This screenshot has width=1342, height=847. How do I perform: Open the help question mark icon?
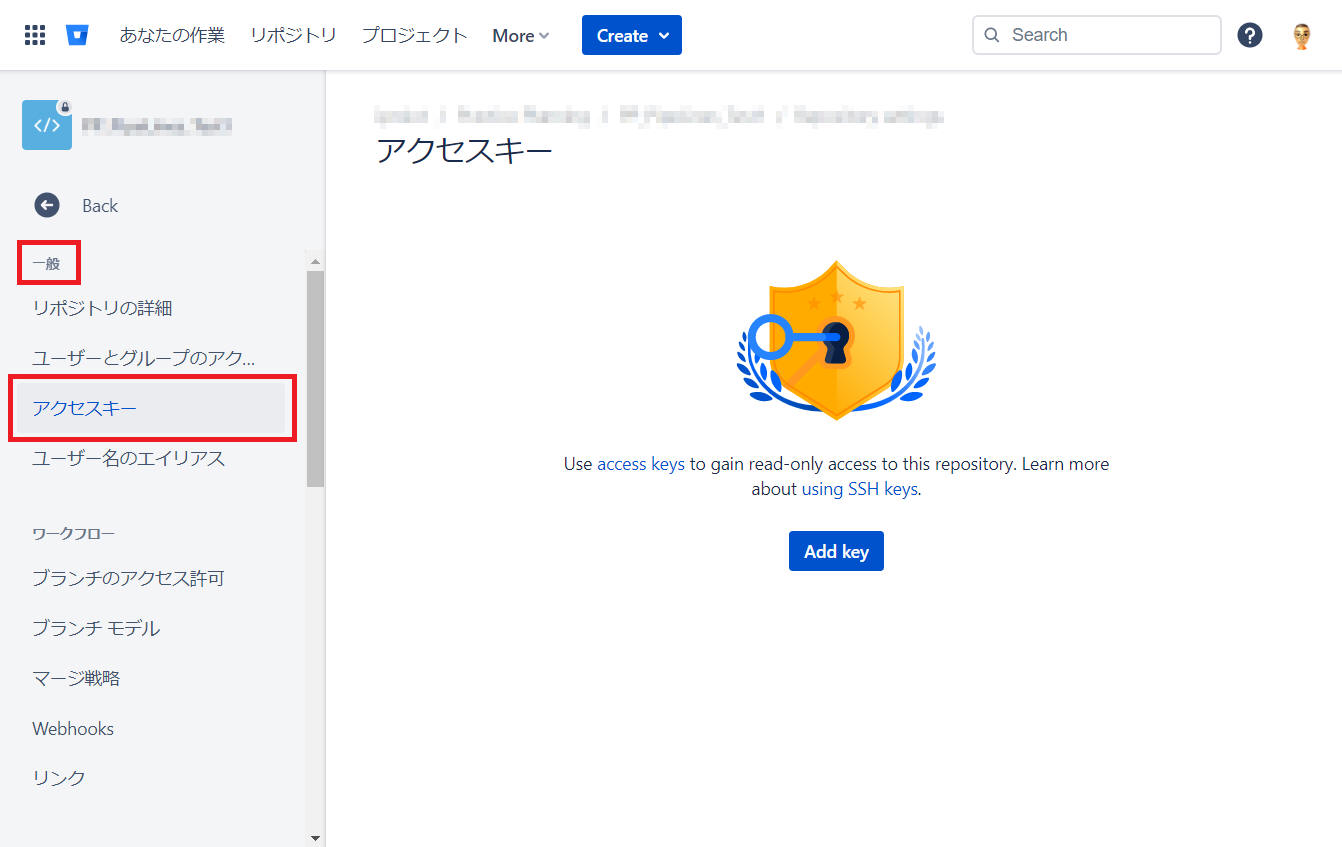coord(1249,35)
